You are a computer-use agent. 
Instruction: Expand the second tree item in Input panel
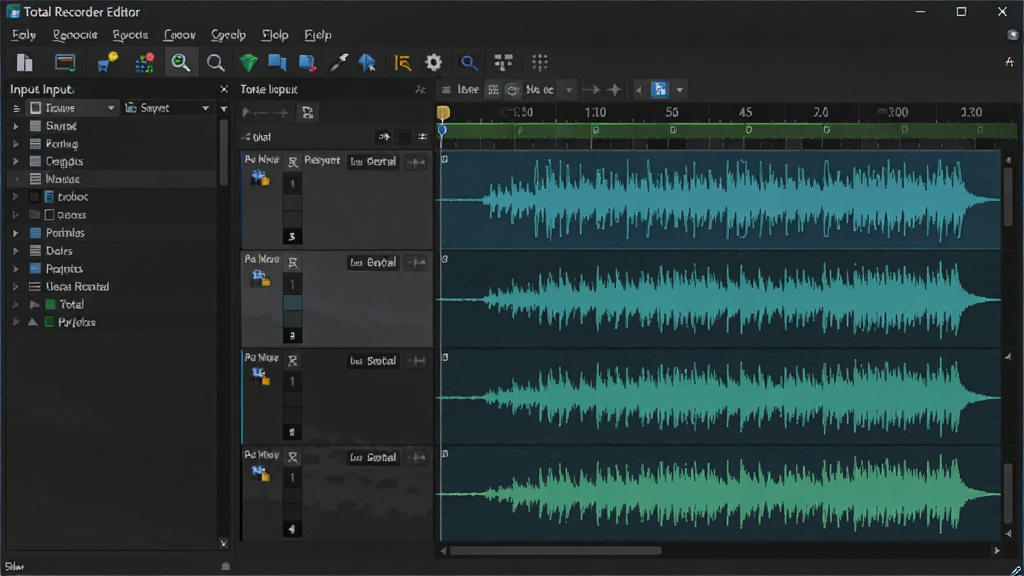[16, 144]
